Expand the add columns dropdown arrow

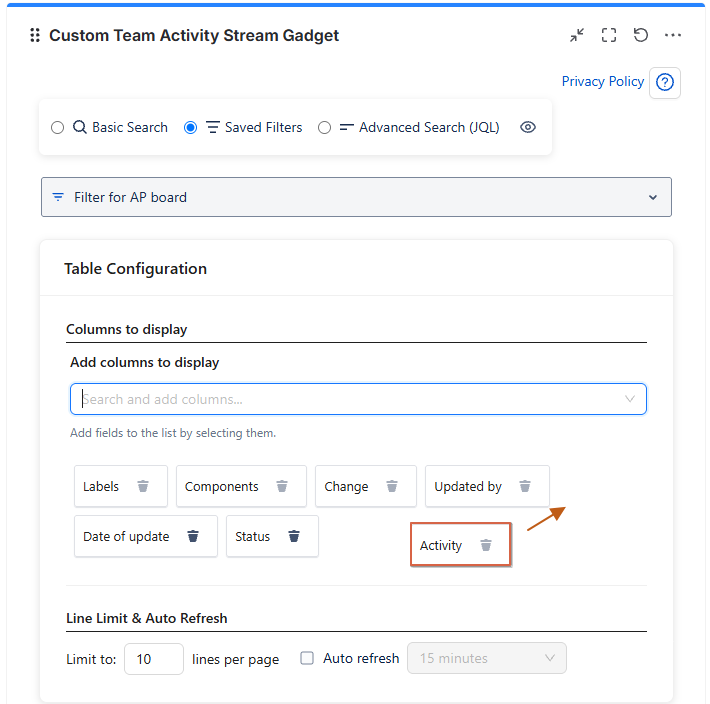629,399
